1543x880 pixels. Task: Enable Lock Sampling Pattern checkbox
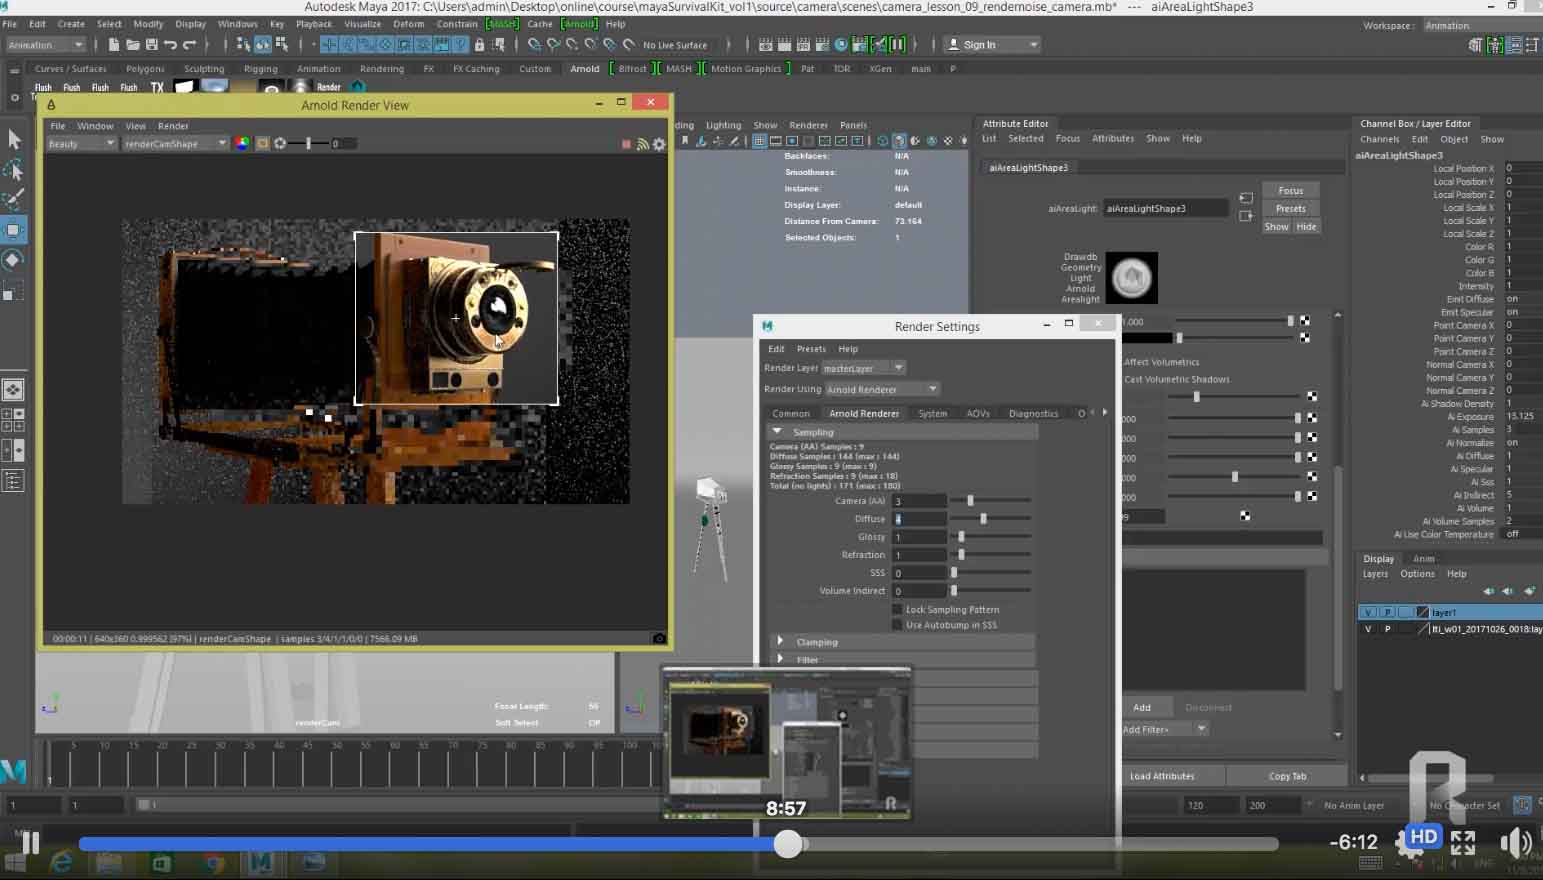[897, 609]
